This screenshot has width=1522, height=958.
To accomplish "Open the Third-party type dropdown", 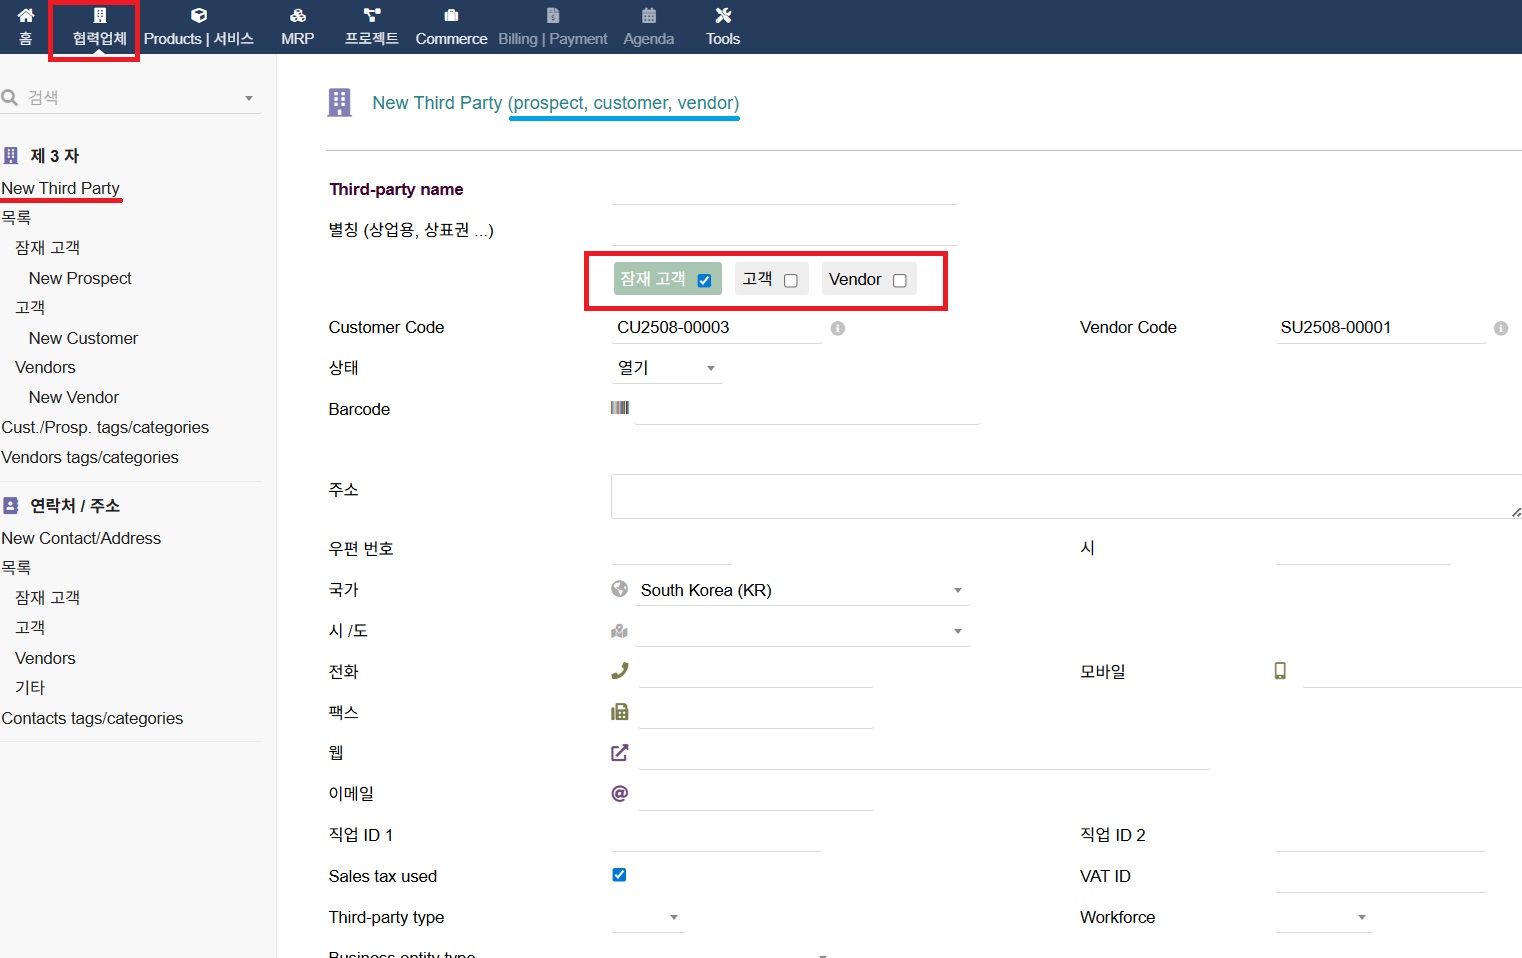I will pos(648,917).
